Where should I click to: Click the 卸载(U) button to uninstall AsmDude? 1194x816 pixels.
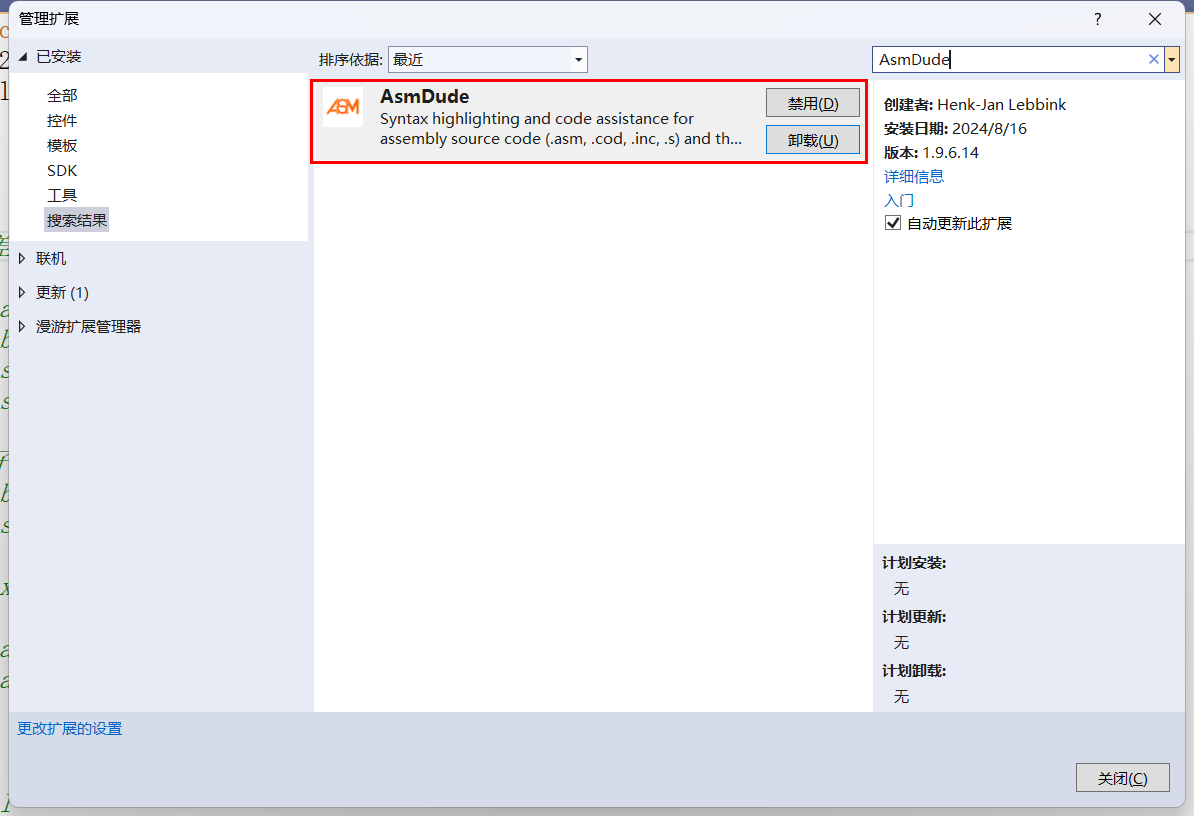click(x=812, y=140)
